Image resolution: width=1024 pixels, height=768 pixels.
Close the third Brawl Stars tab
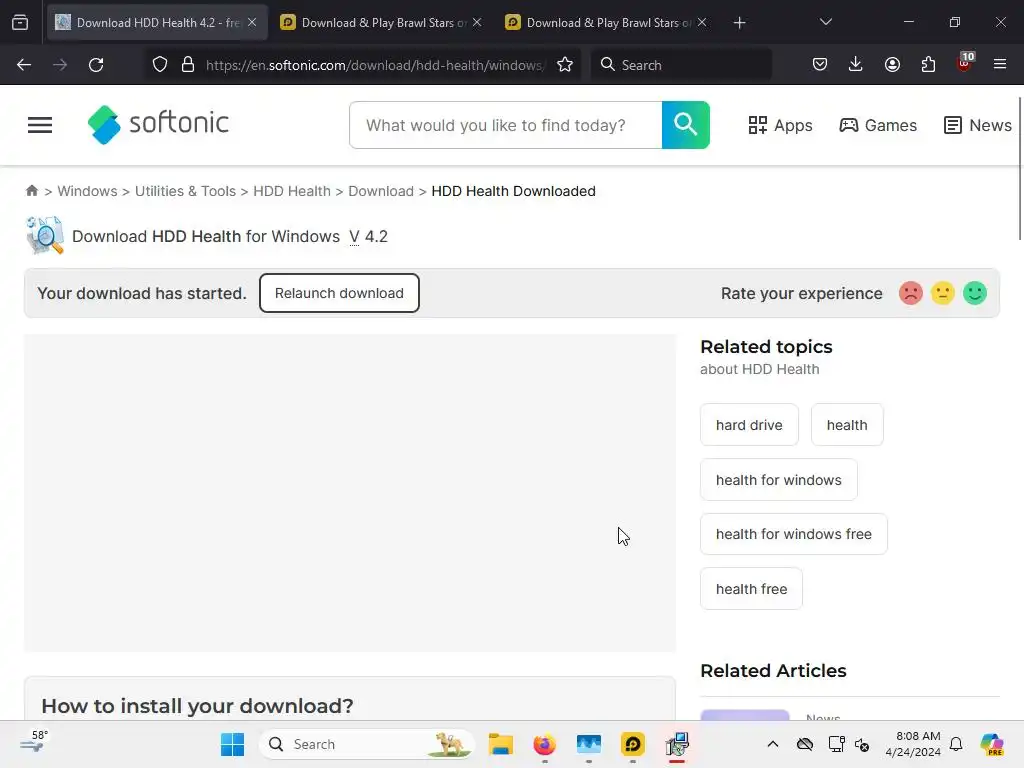702,22
